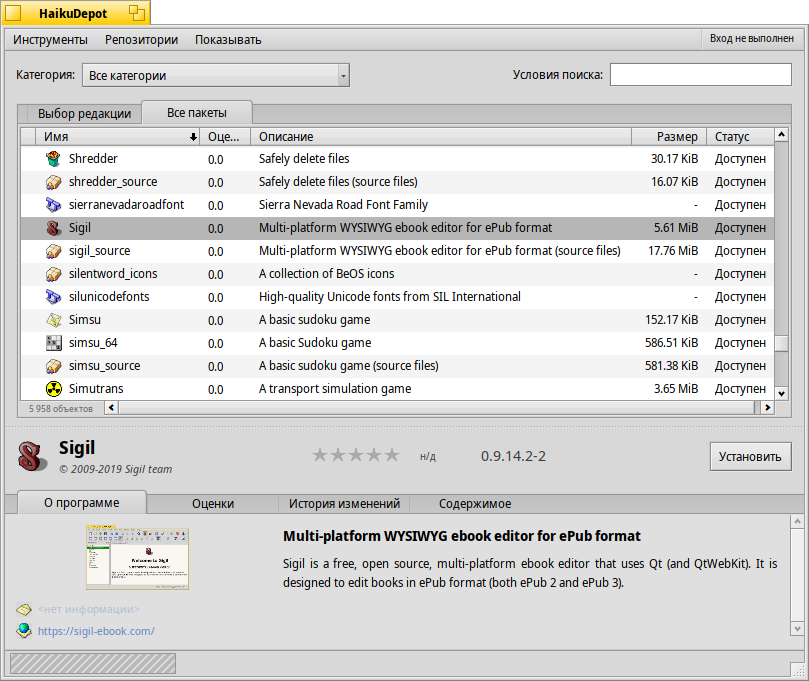Click the package list vertical scroll thumb
The height and width of the screenshot is (681, 809).
pyautogui.click(x=782, y=343)
